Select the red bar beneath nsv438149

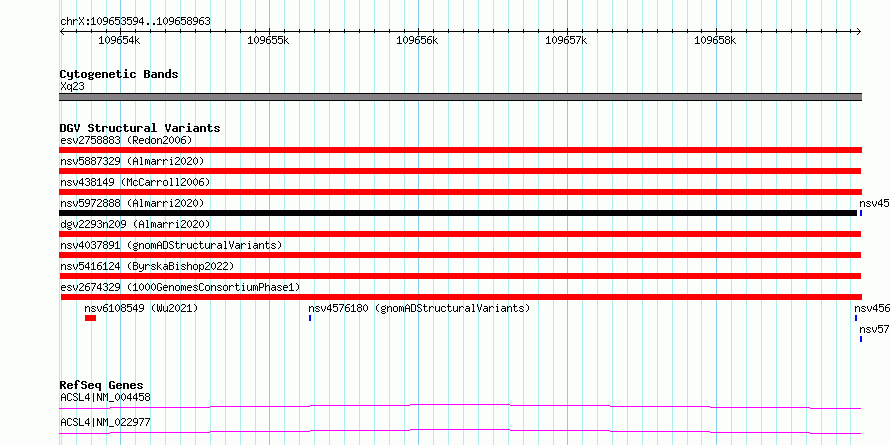click(x=461, y=192)
